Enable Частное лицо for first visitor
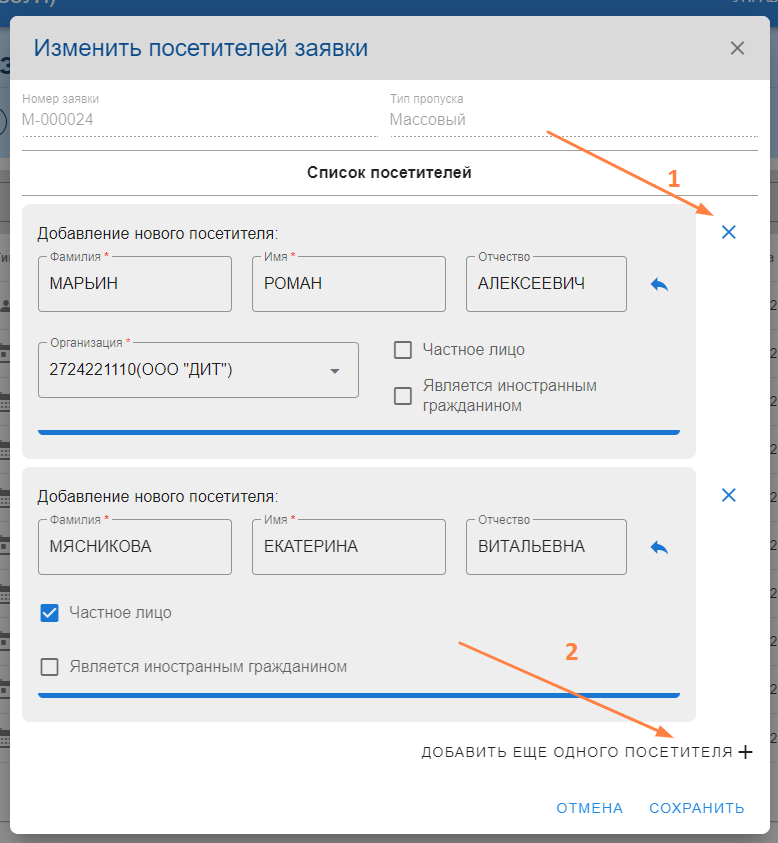Viewport: 778px width, 843px height. click(x=403, y=350)
